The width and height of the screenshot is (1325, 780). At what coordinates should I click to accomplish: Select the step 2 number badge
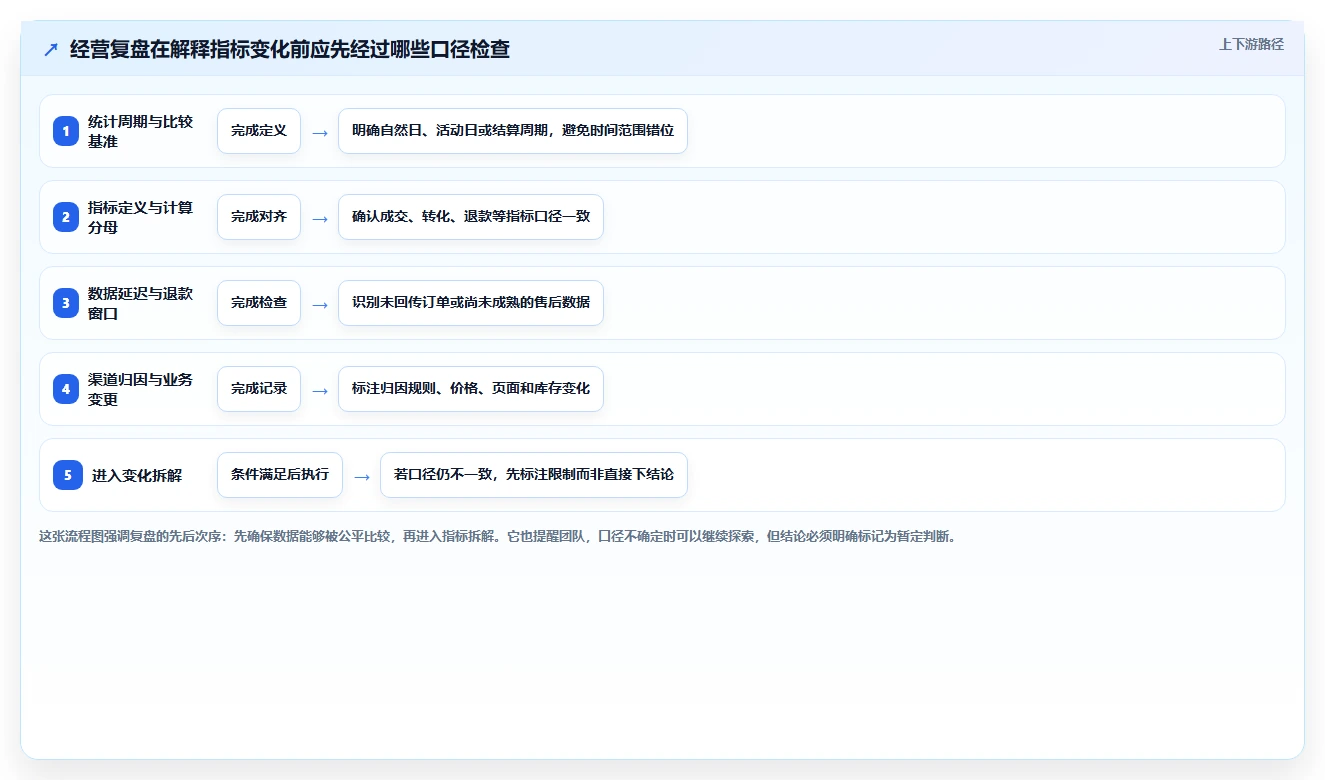66,217
